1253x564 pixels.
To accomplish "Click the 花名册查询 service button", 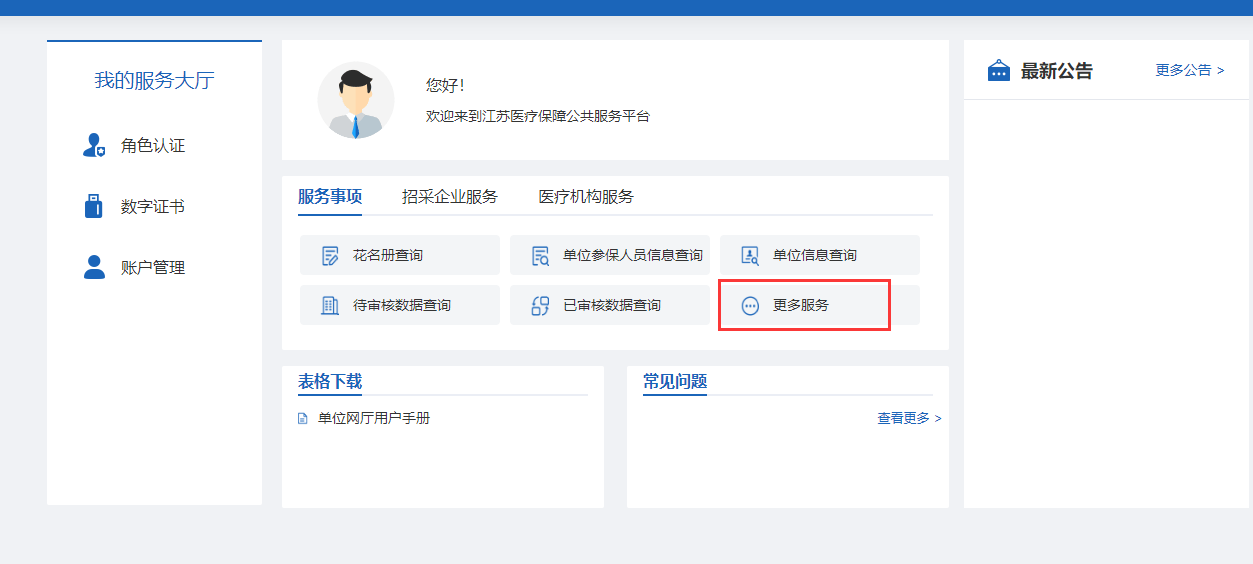I will click(400, 256).
